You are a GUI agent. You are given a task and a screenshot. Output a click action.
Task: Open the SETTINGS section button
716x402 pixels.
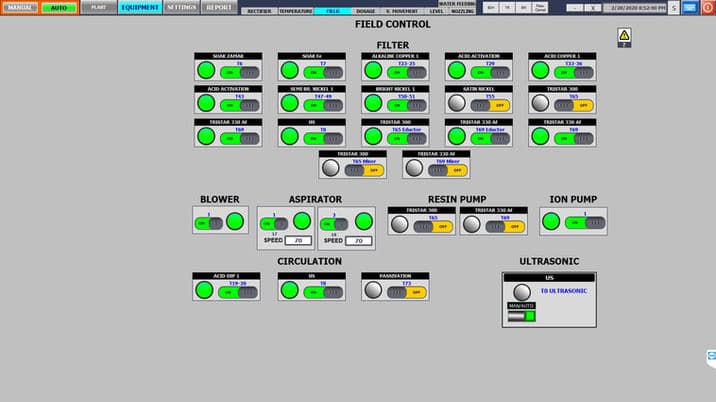point(181,7)
